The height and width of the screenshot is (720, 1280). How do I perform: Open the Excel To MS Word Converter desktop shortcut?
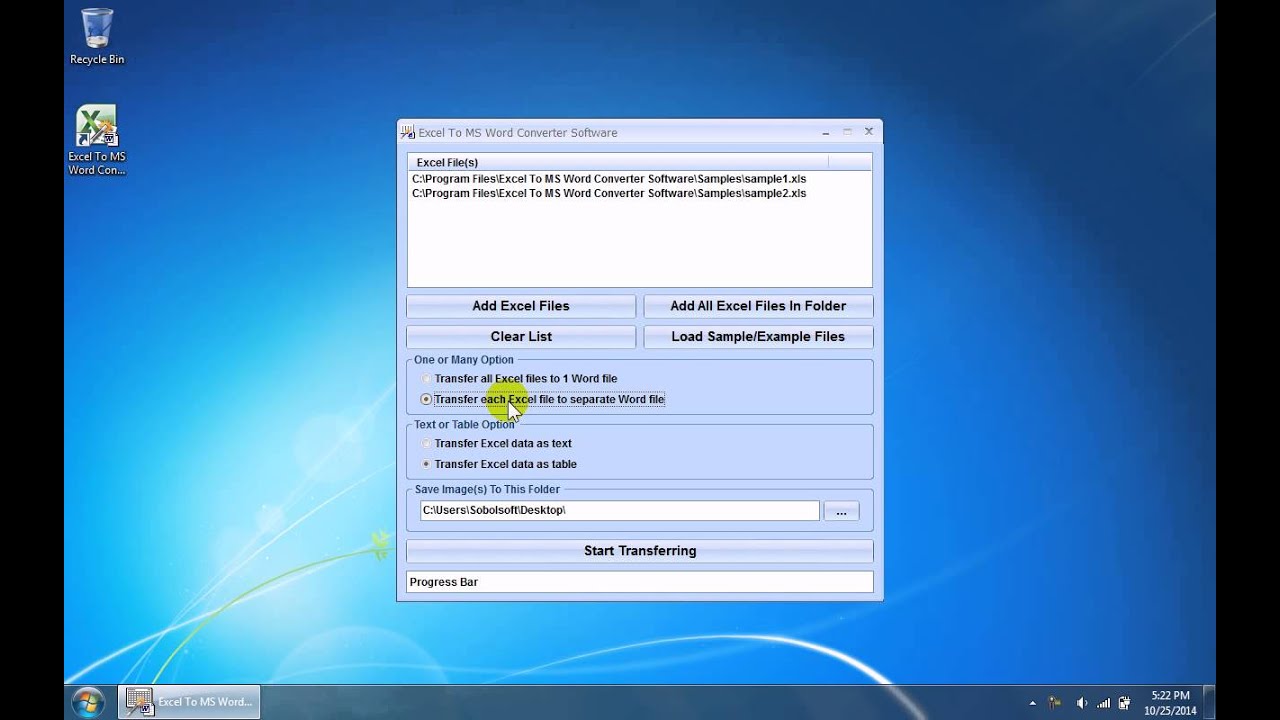(x=97, y=140)
